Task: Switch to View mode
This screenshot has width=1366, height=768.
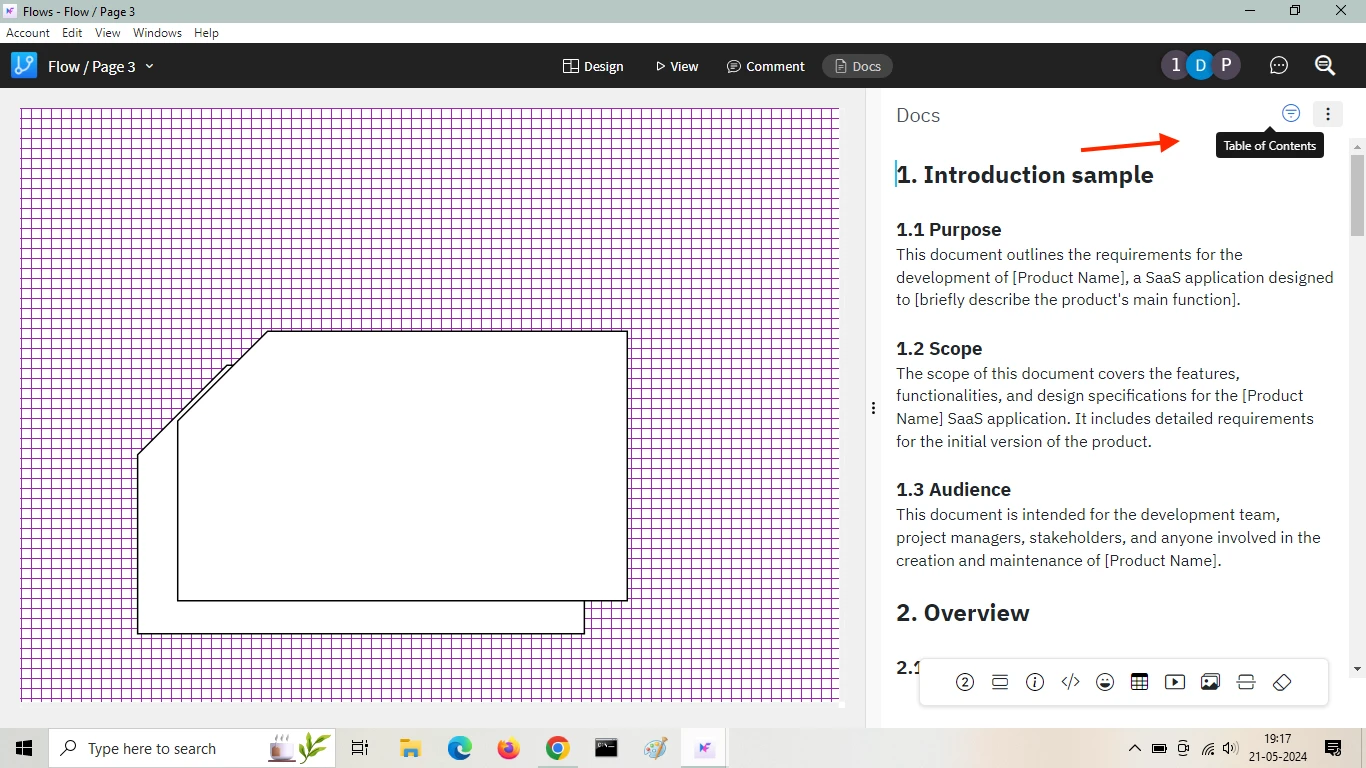Action: [676, 66]
